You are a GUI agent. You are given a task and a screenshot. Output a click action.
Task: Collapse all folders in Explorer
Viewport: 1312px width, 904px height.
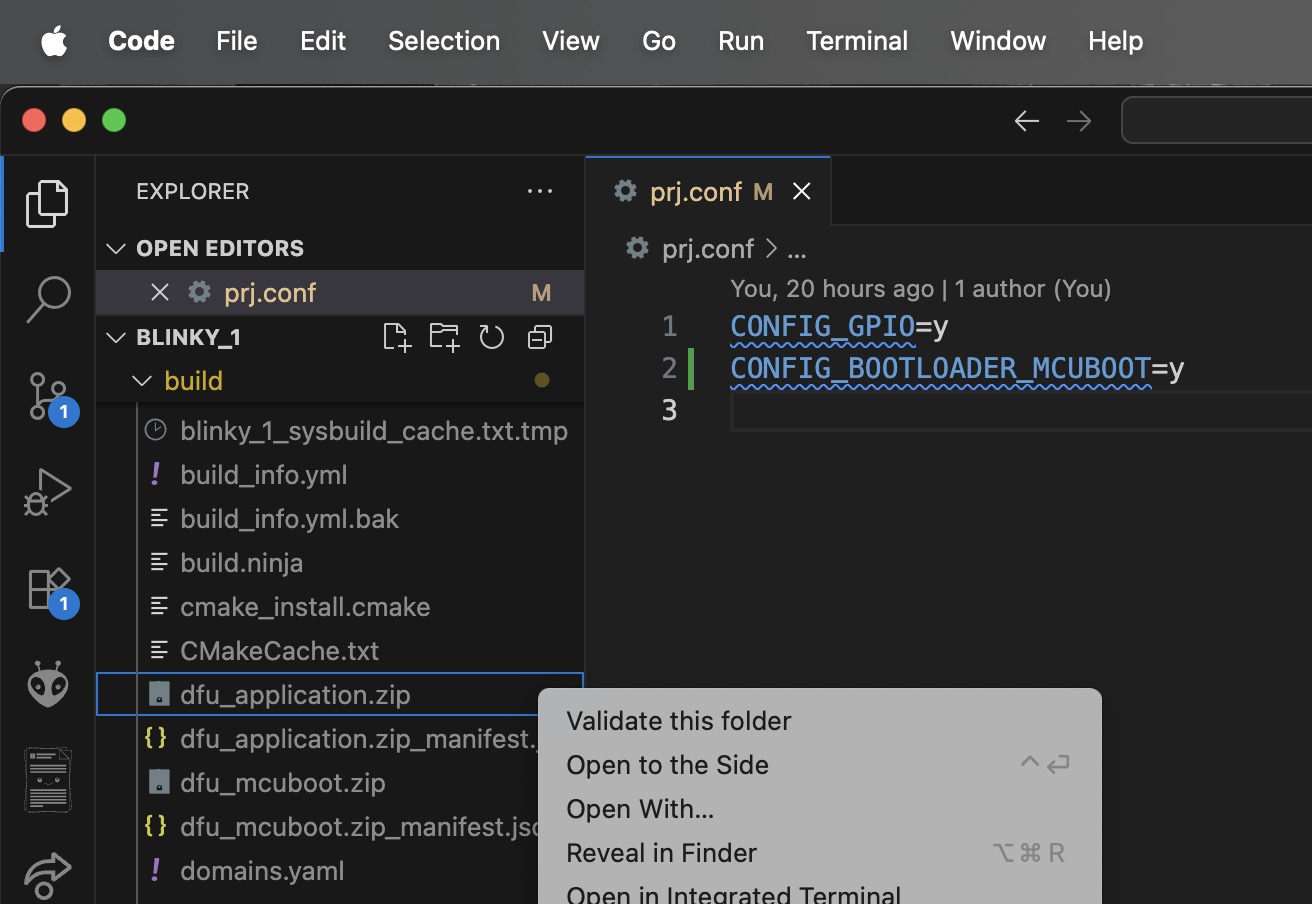540,337
